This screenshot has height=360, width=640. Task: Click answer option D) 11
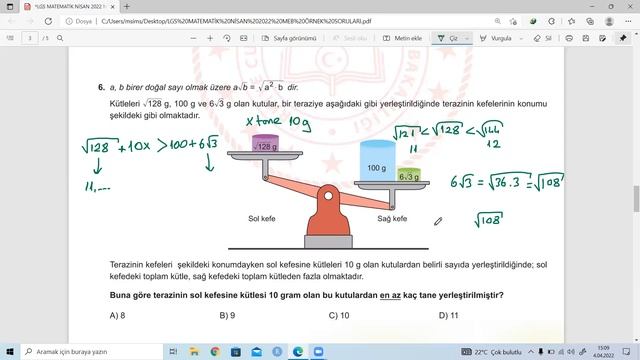[449, 315]
